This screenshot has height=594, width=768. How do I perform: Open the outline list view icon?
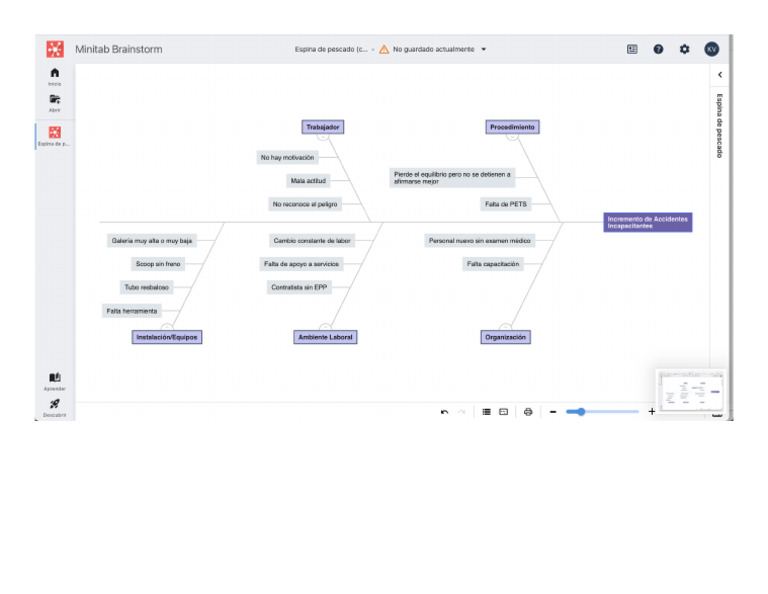pyautogui.click(x=486, y=412)
